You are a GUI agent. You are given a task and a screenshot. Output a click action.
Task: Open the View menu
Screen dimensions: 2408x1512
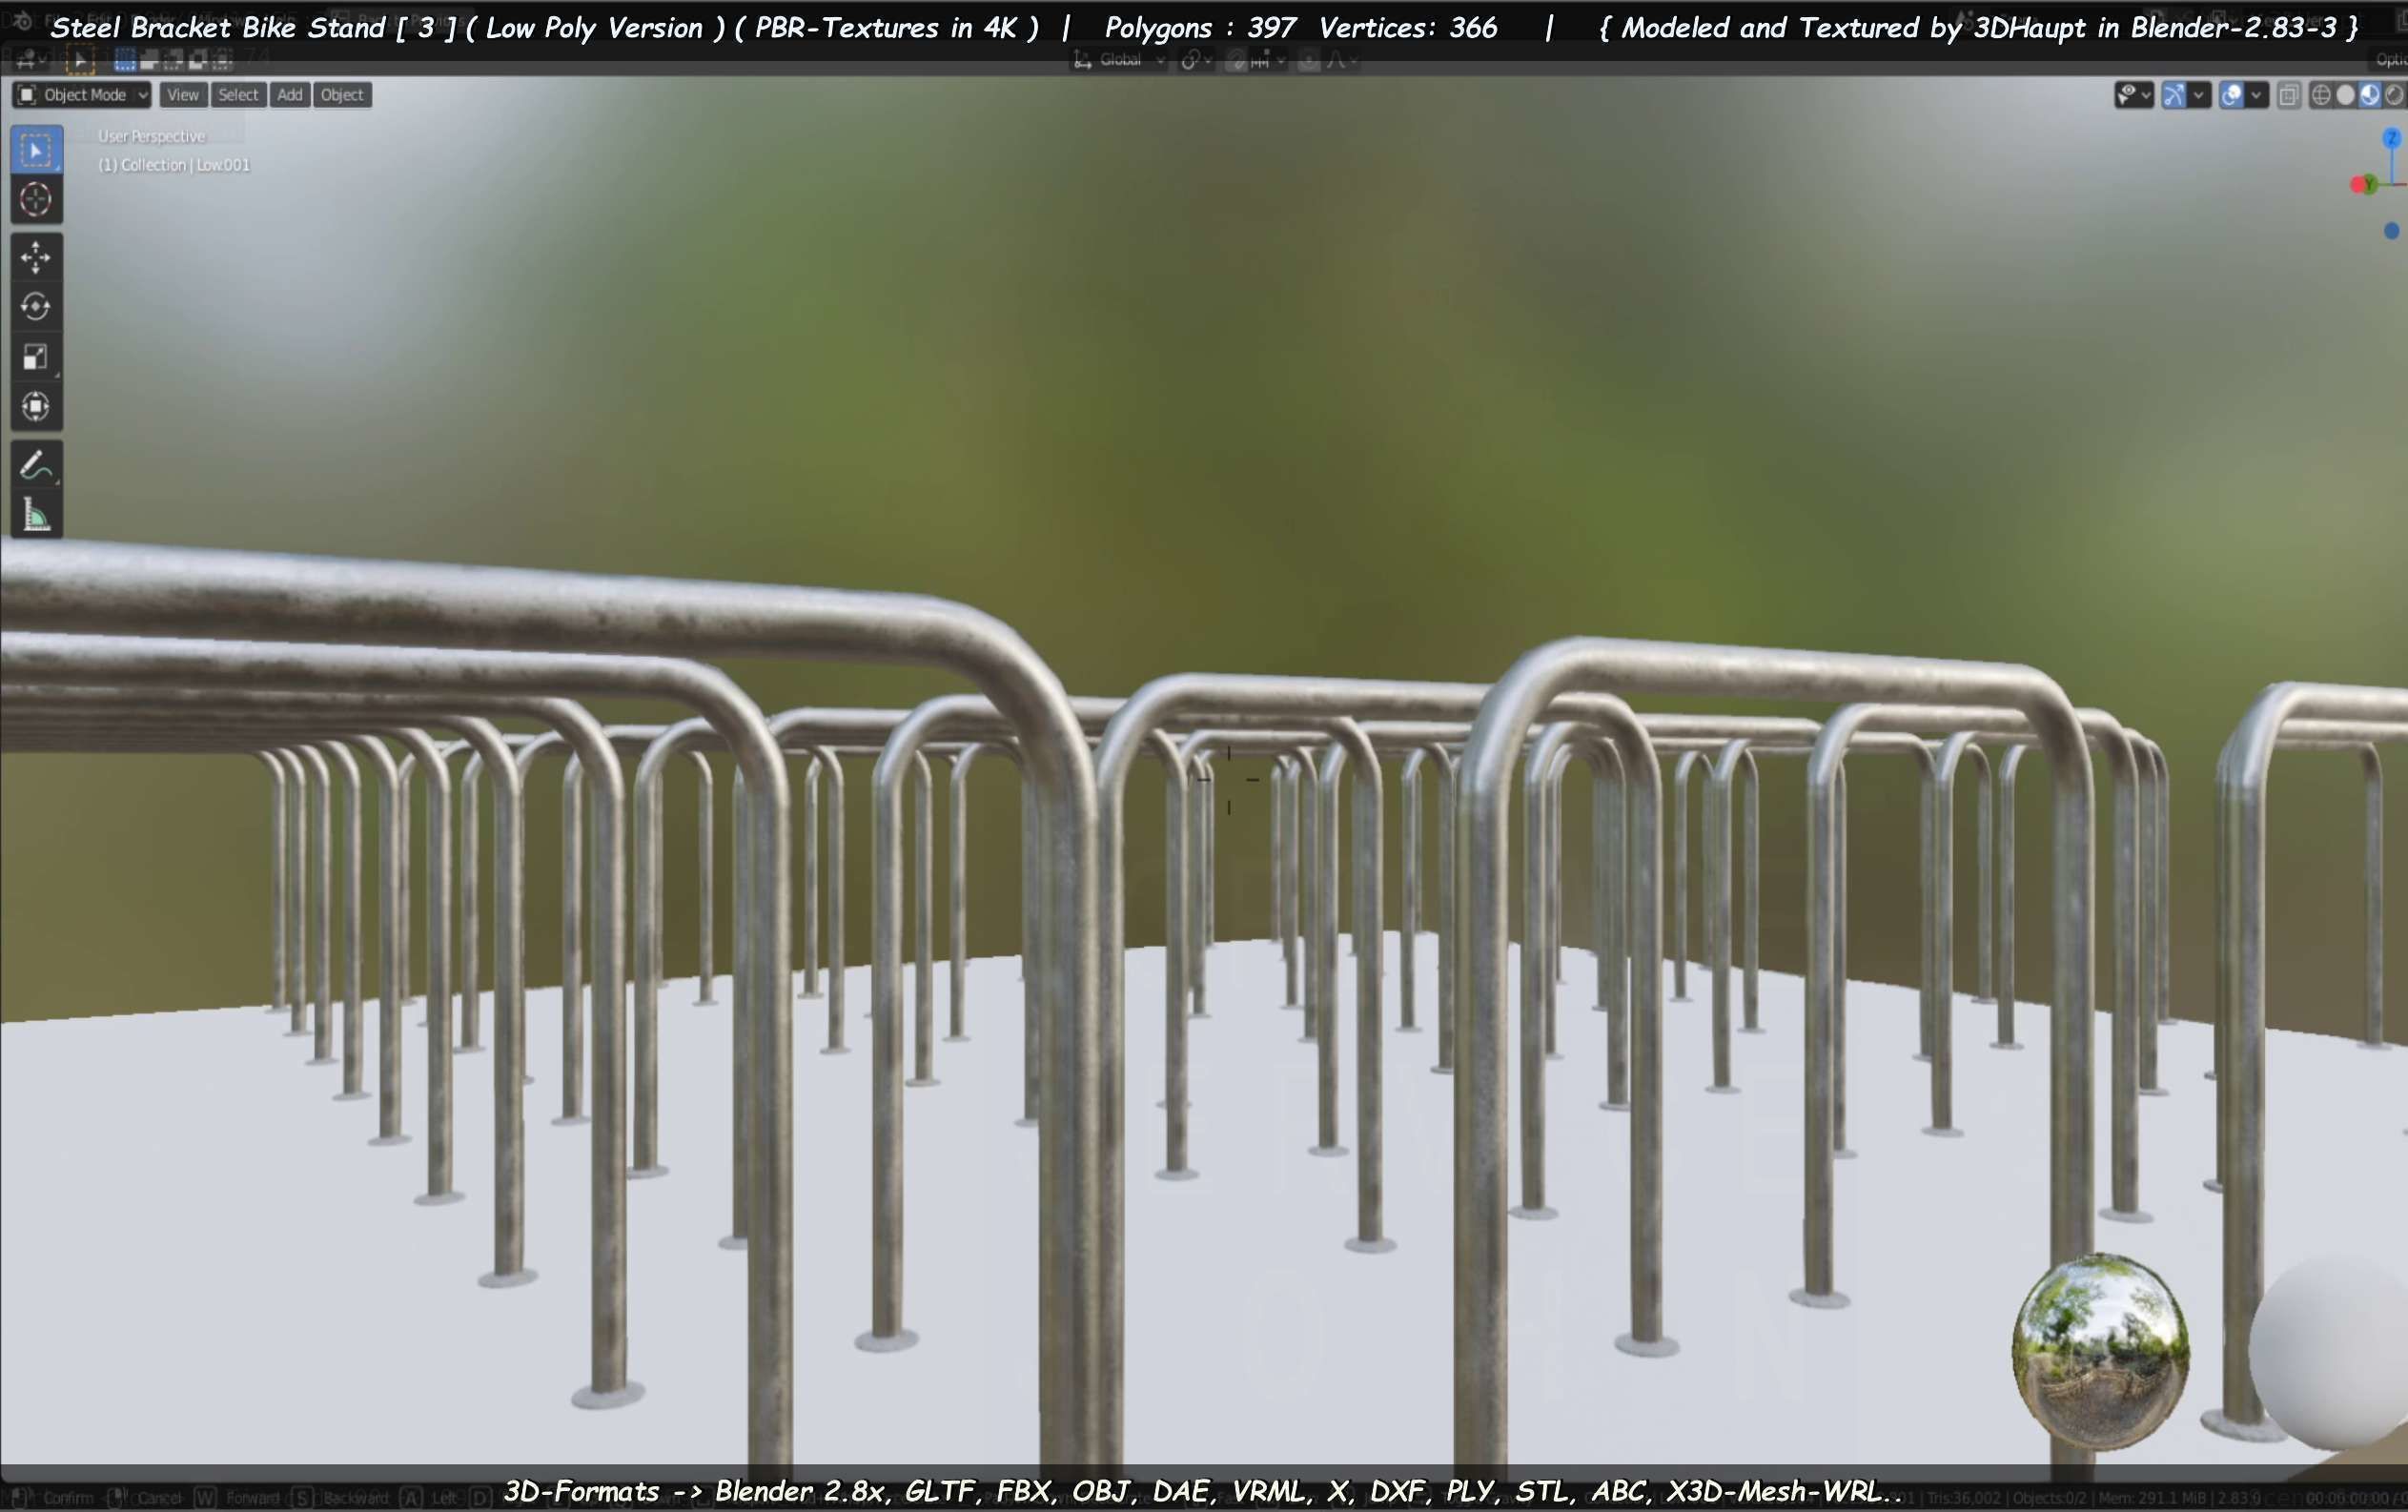tap(183, 95)
